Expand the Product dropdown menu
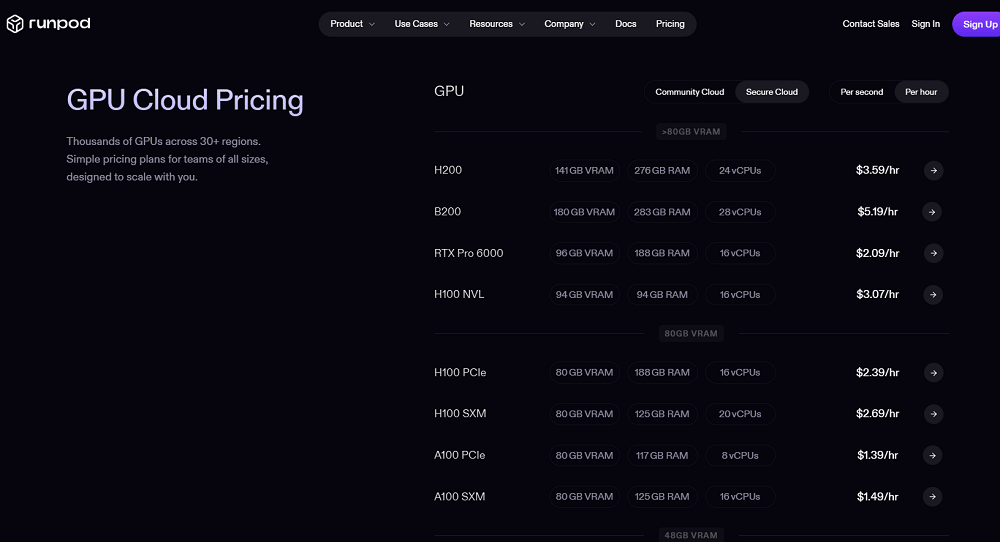1000x542 pixels. click(352, 24)
